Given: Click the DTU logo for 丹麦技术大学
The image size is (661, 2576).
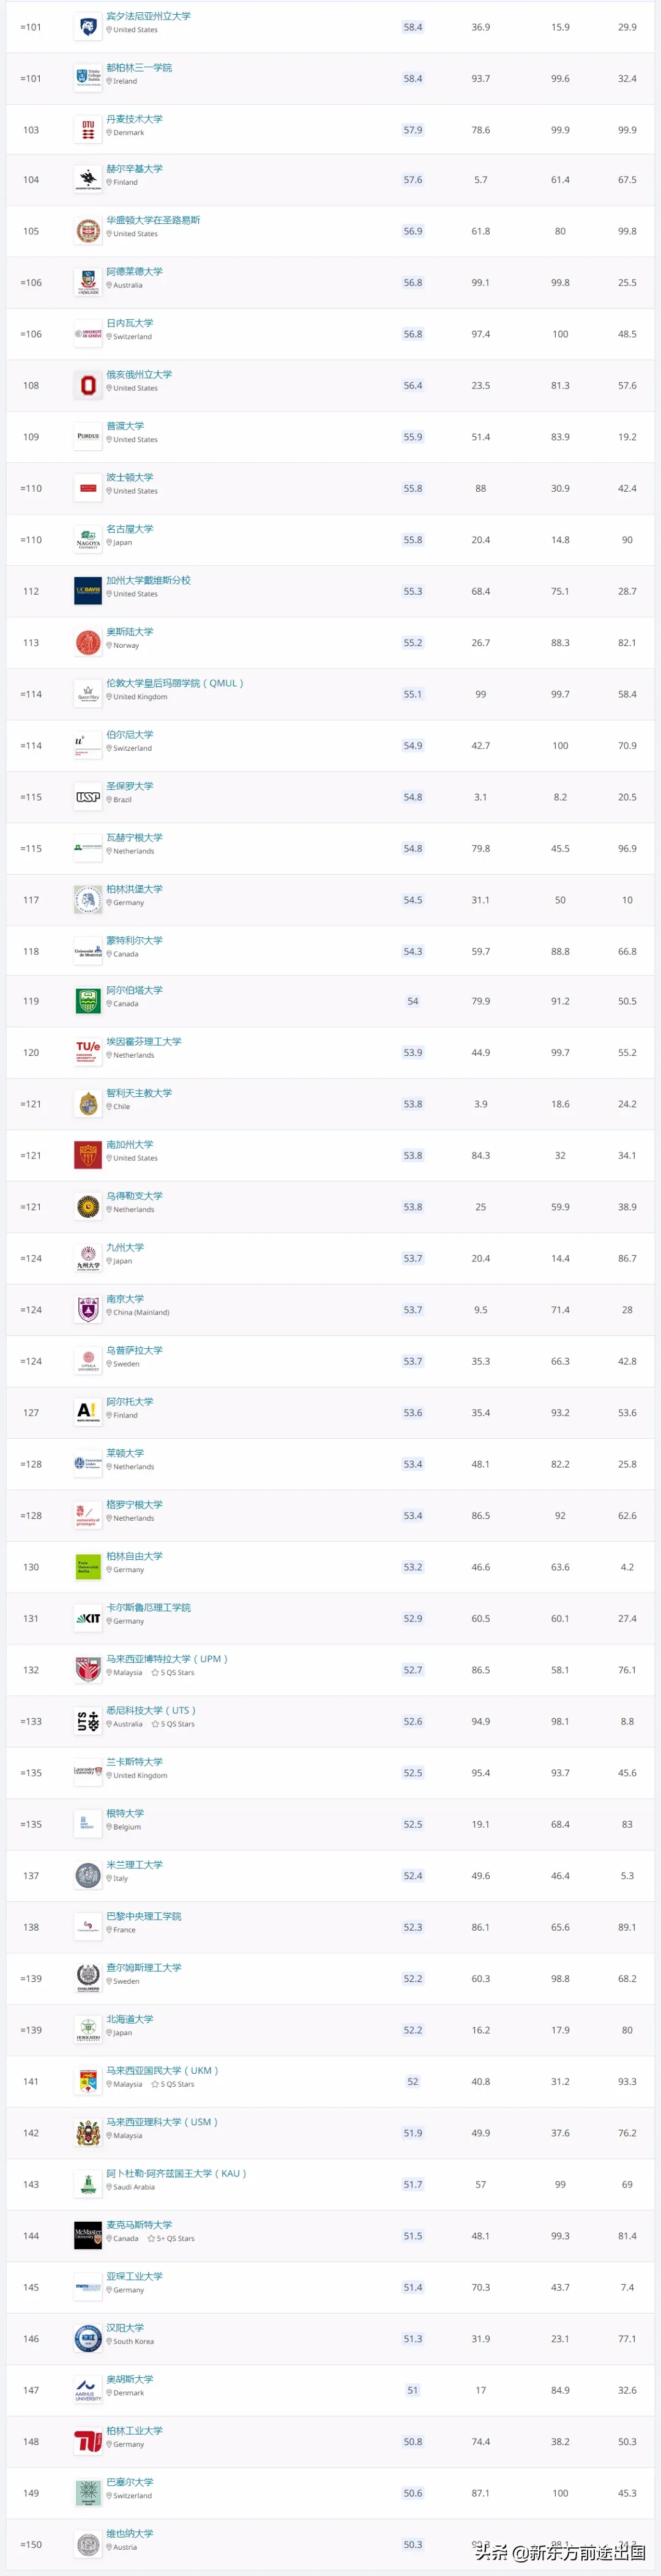Looking at the screenshot, I should pyautogui.click(x=88, y=129).
